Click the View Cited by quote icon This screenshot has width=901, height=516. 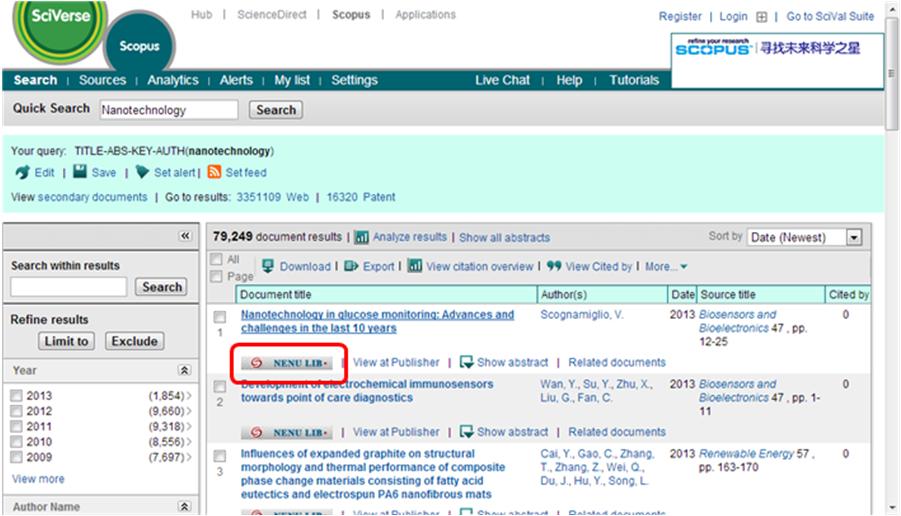(554, 267)
